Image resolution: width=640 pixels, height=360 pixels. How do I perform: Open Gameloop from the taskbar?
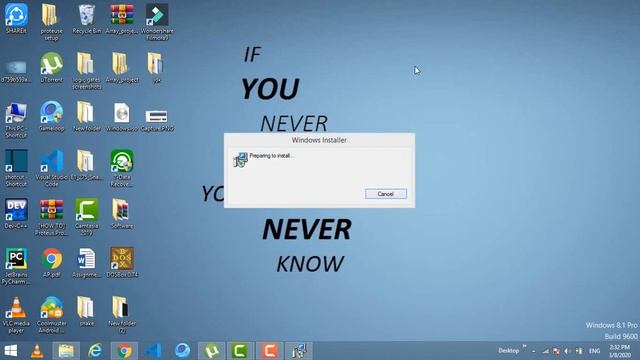pos(182,351)
